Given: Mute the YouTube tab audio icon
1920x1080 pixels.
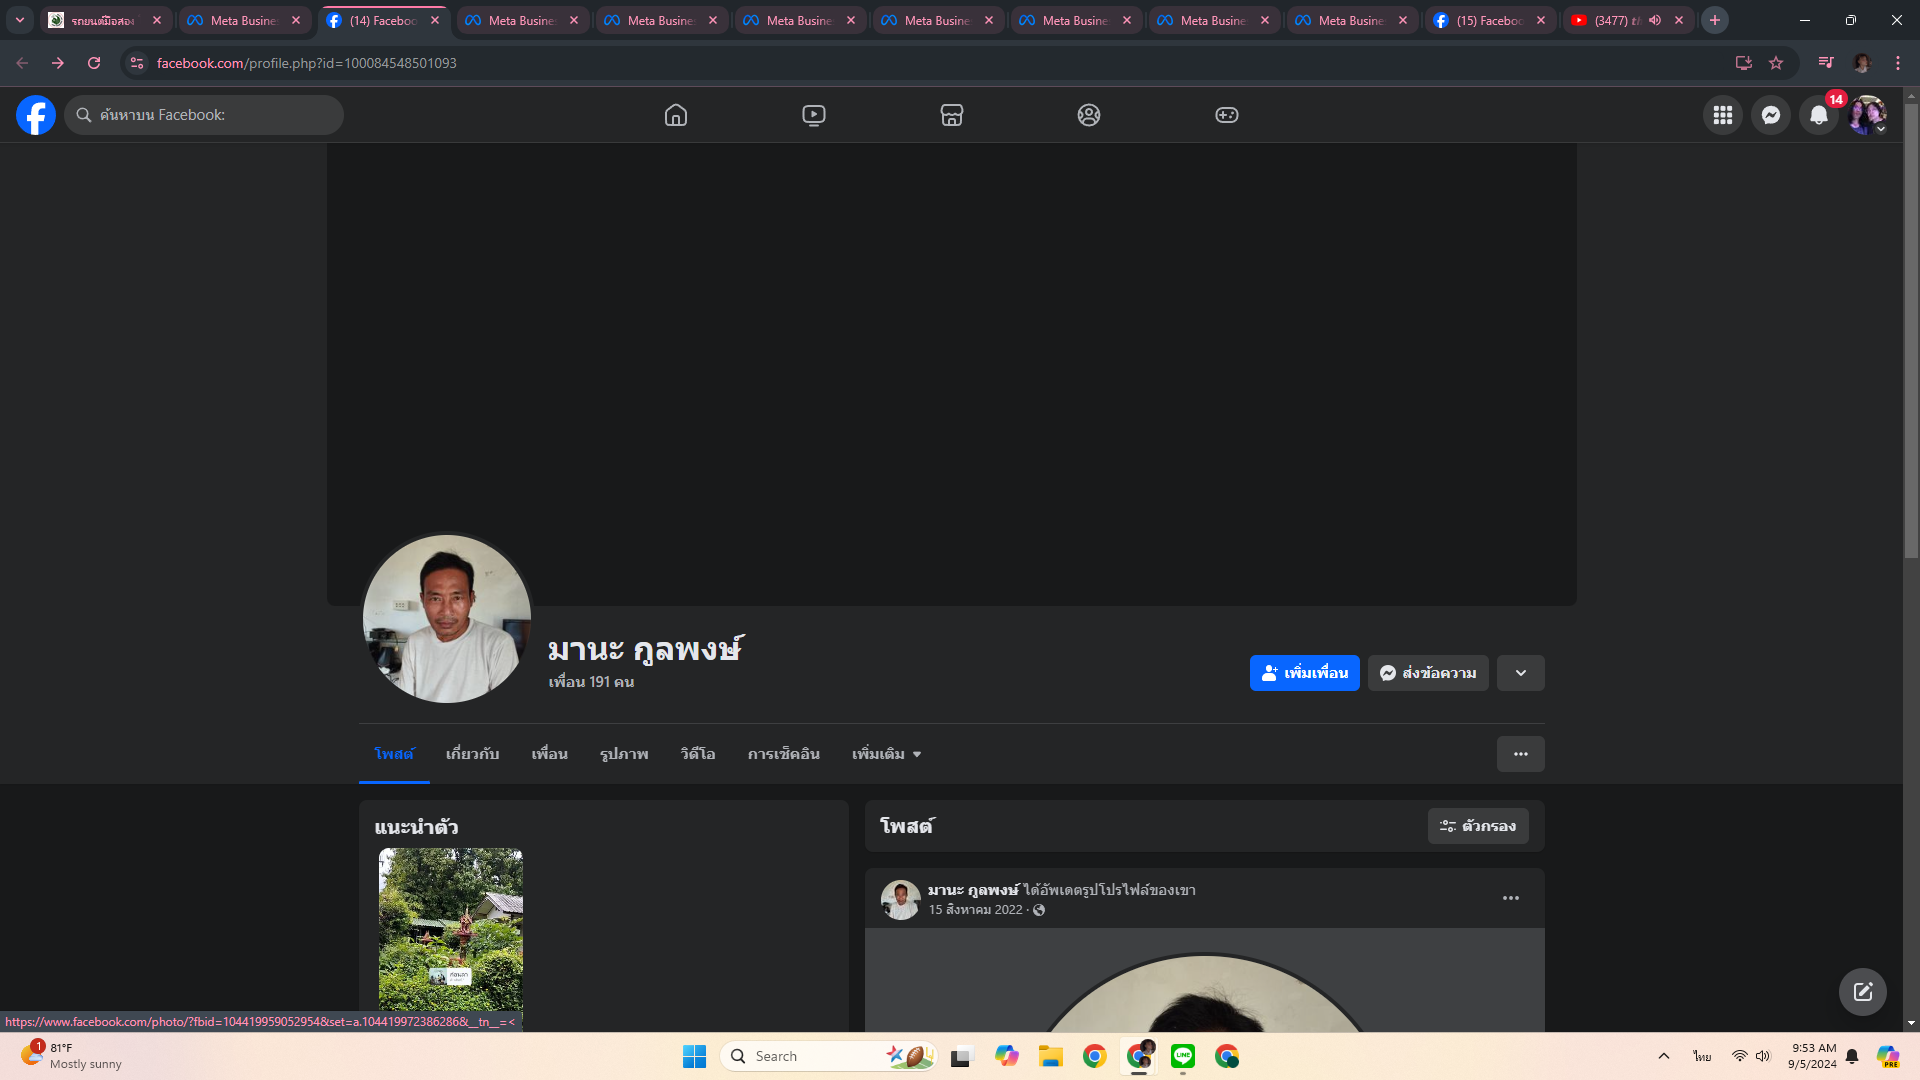Looking at the screenshot, I should click(x=1655, y=20).
